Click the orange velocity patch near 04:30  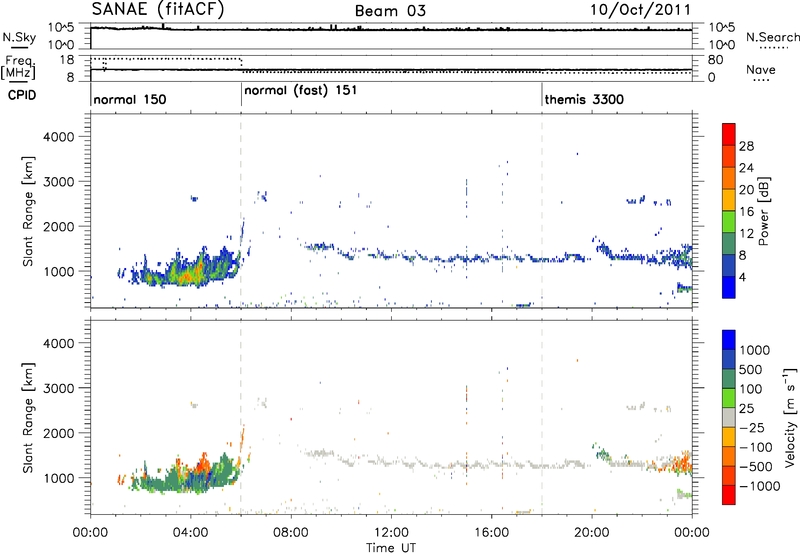click(203, 463)
